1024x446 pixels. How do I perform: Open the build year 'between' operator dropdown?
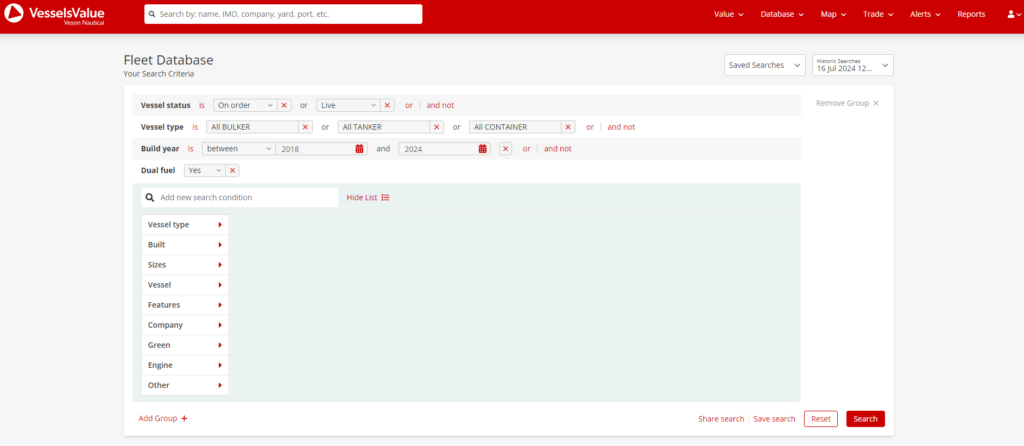click(238, 149)
